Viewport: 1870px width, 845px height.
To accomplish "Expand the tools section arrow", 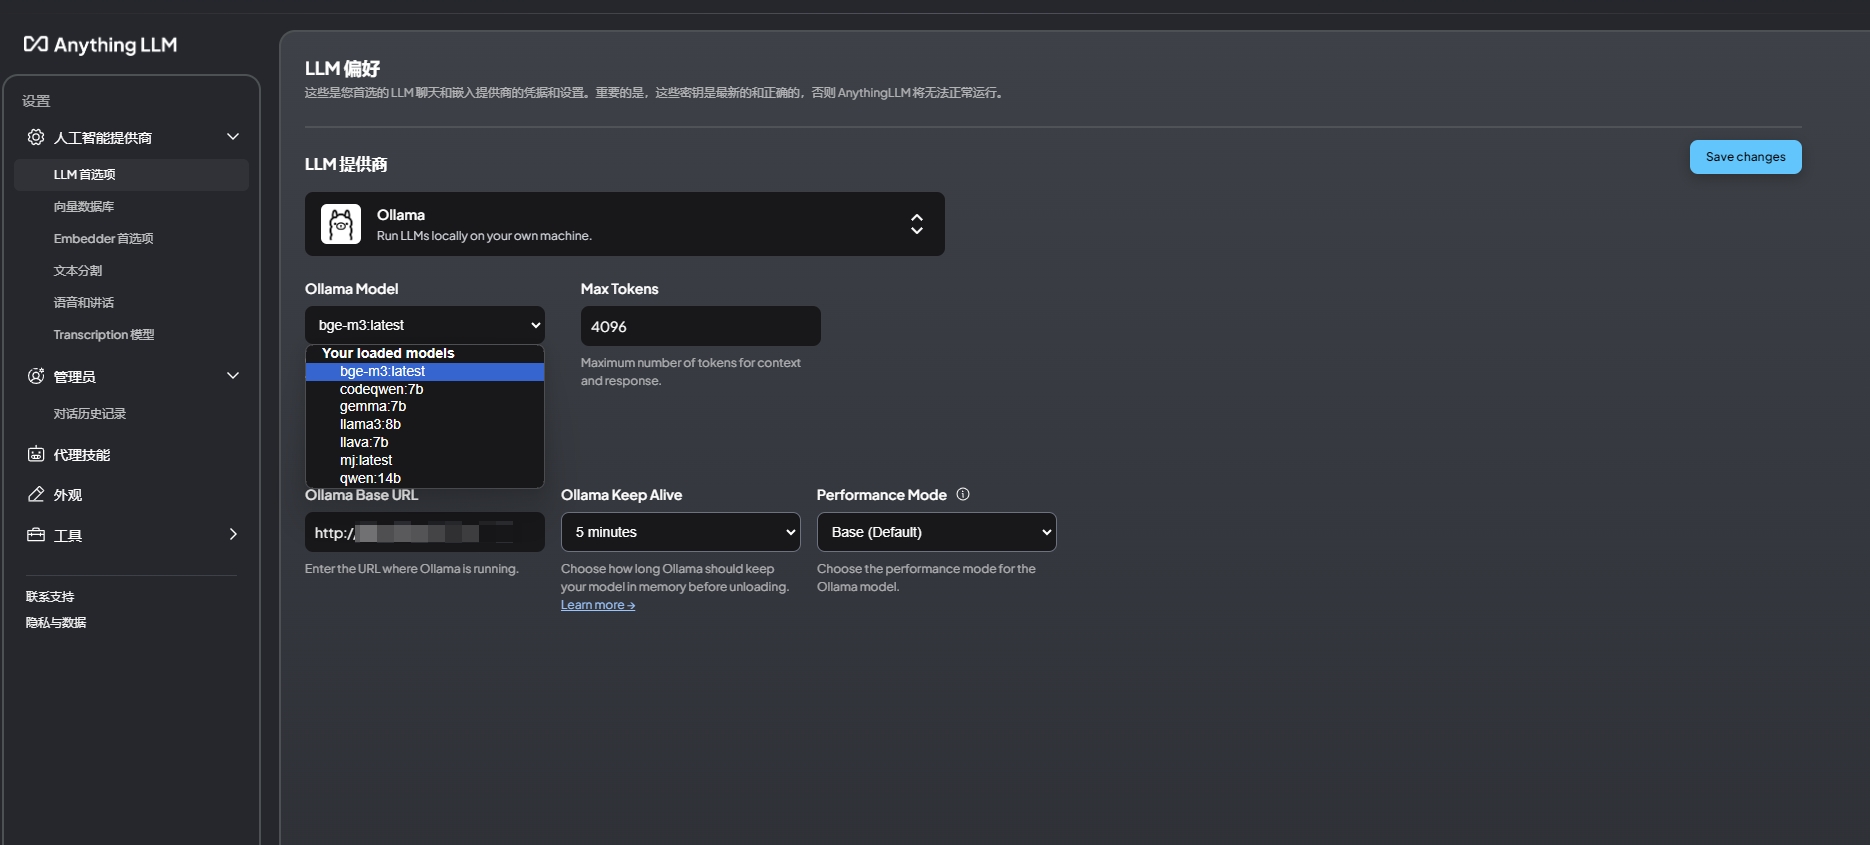I will coord(233,535).
